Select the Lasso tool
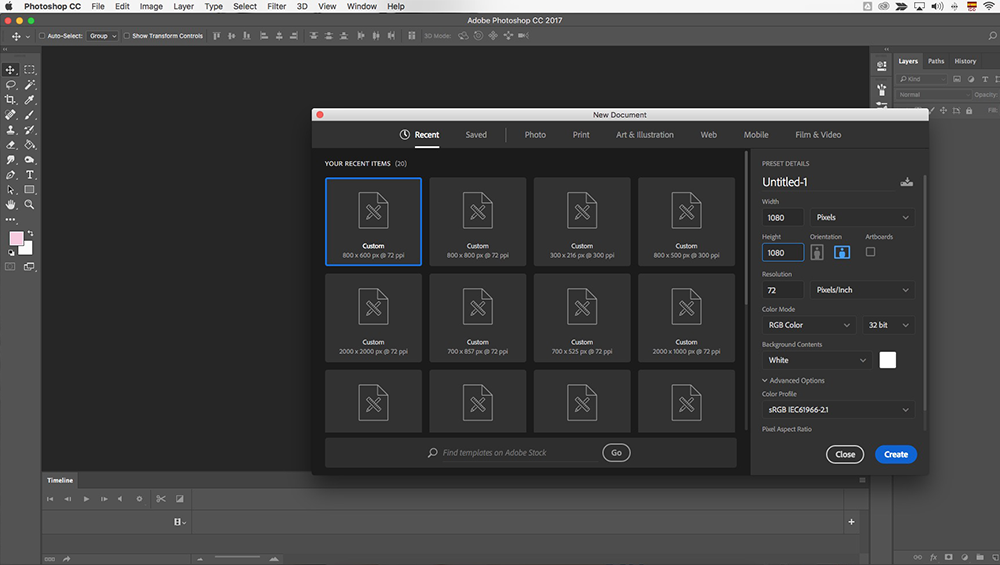Screen dimensions: 1000x565 tap(11, 85)
